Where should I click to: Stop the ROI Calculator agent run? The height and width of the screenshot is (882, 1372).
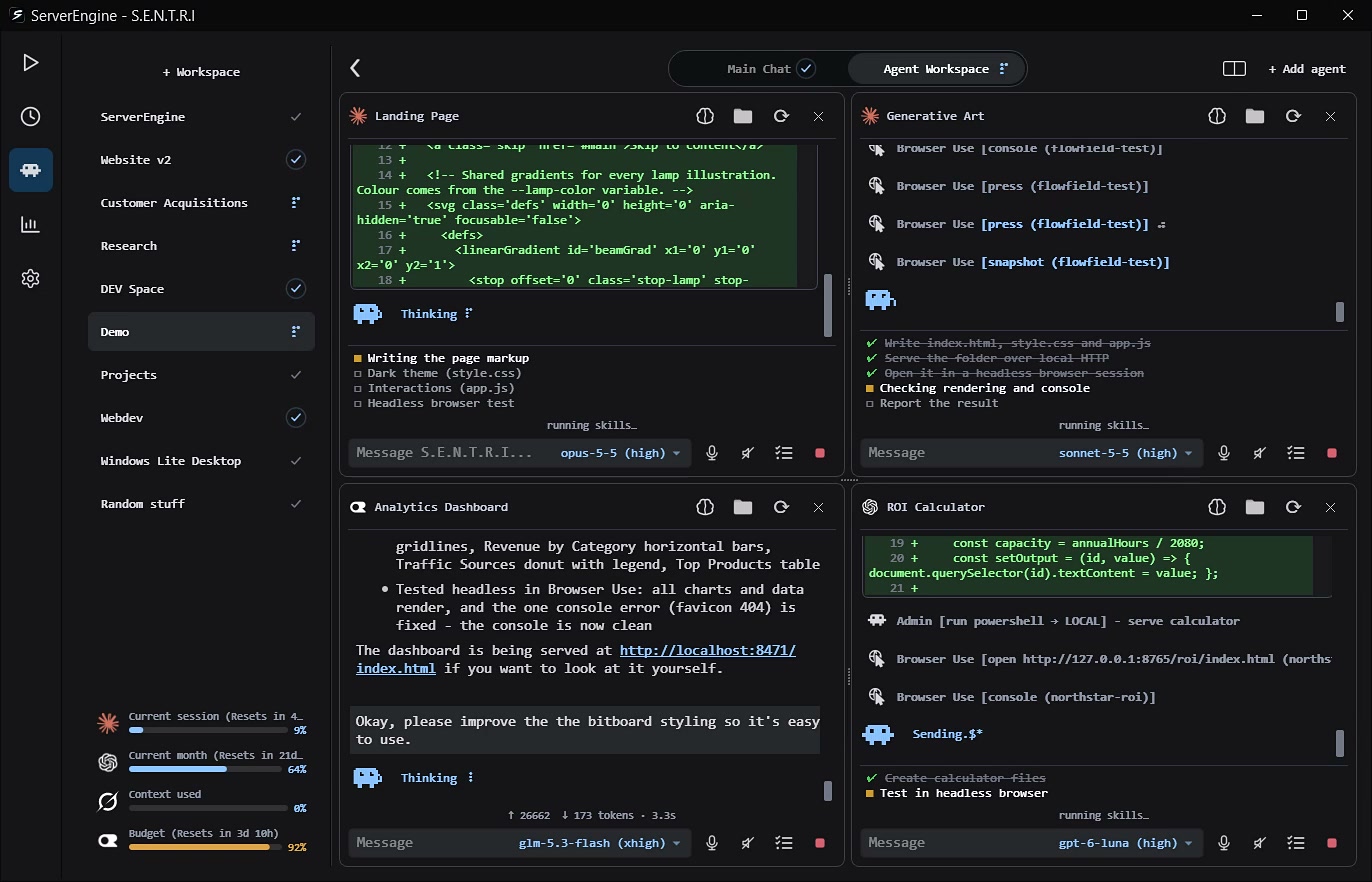tap(1332, 843)
